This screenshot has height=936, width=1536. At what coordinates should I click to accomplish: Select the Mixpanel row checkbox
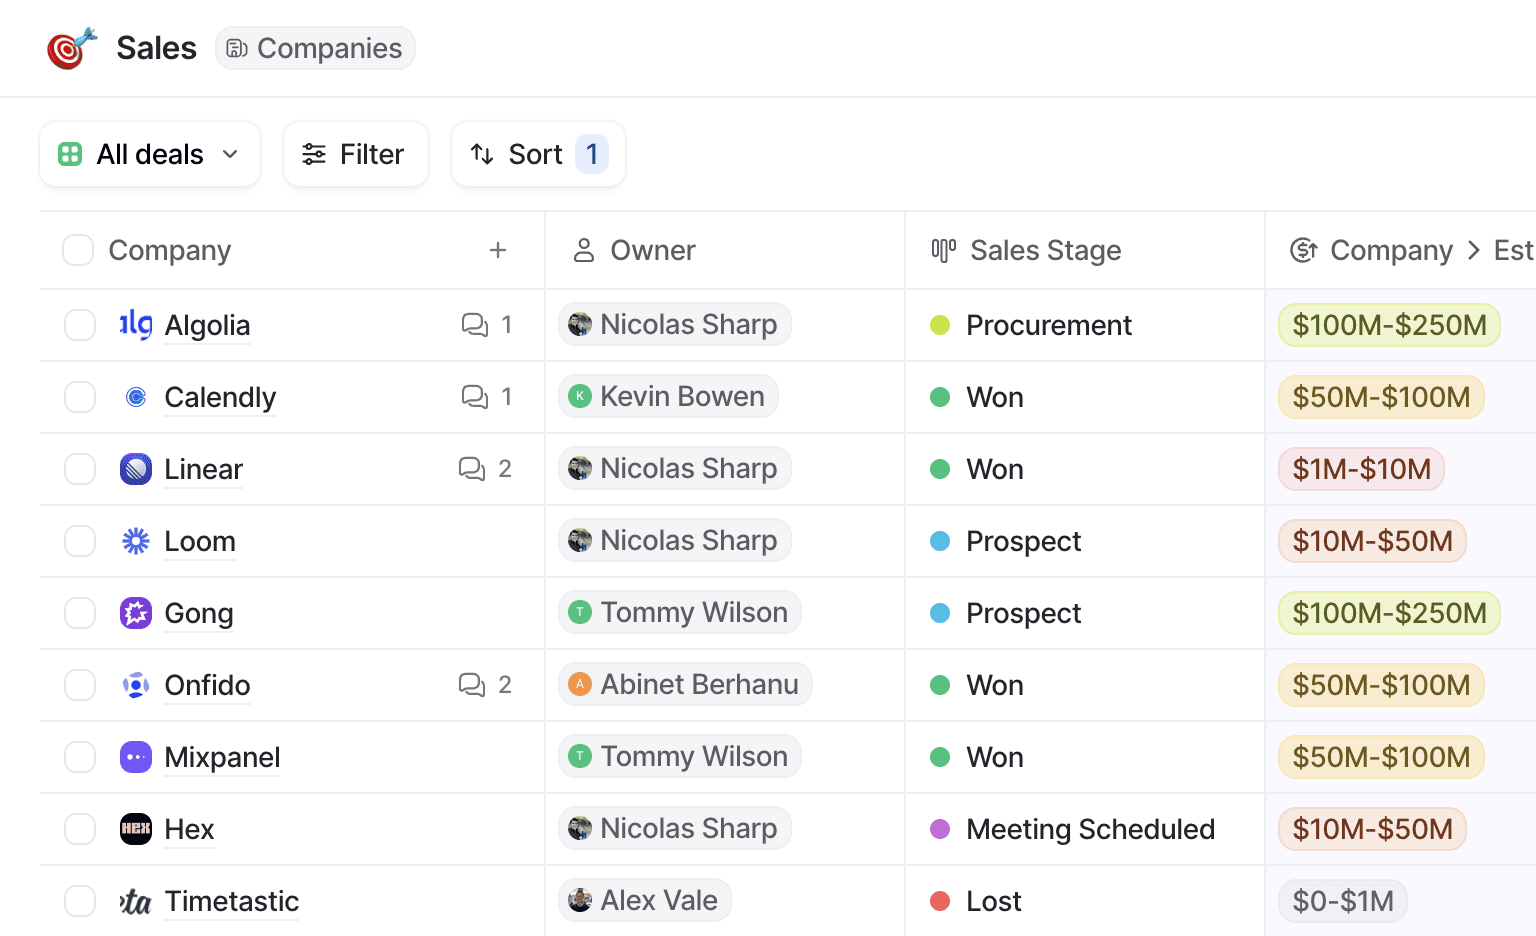[x=80, y=757]
